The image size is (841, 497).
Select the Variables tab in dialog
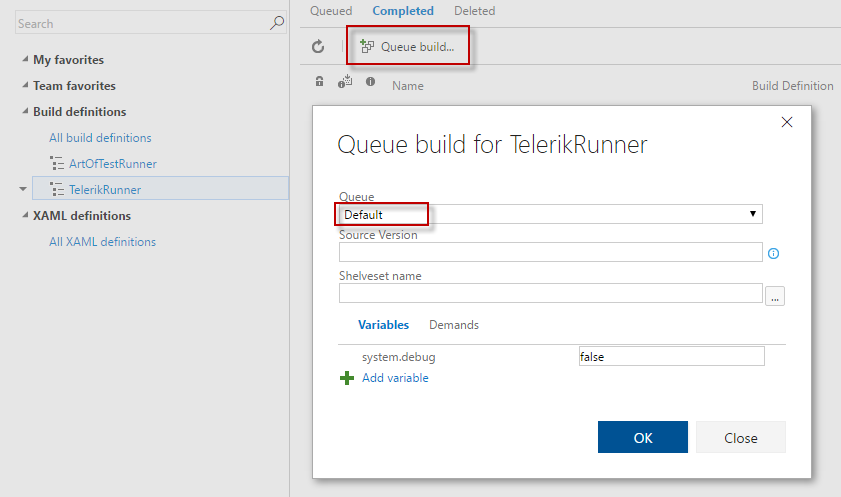click(383, 325)
